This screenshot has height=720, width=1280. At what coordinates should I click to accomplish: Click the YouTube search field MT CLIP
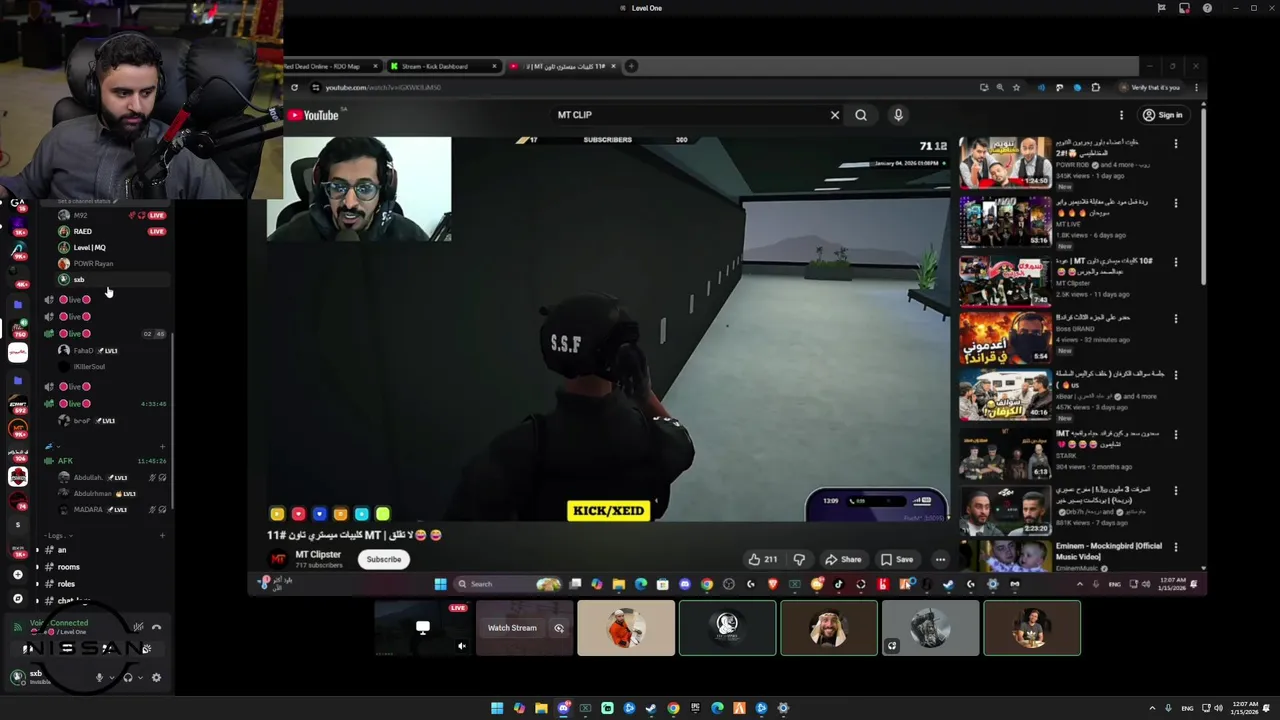click(x=690, y=115)
